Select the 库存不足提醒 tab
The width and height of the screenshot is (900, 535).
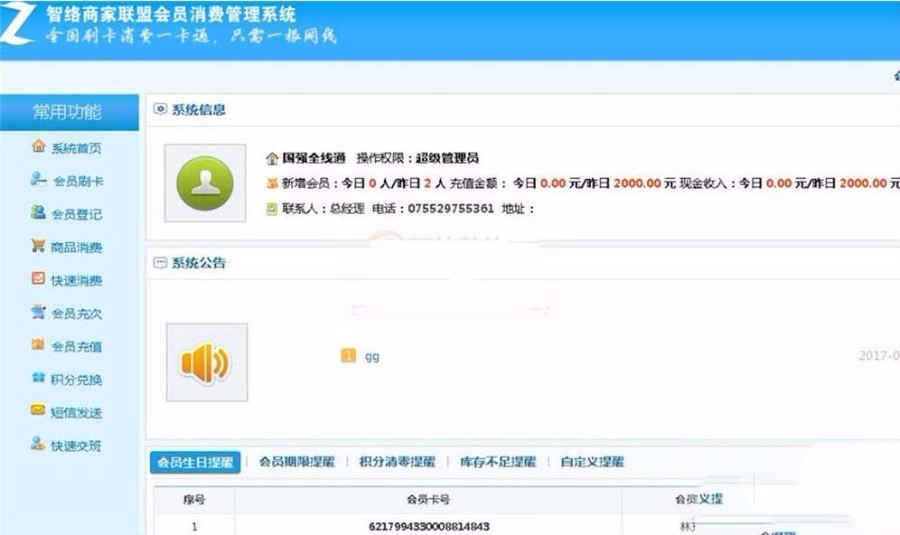(x=498, y=462)
